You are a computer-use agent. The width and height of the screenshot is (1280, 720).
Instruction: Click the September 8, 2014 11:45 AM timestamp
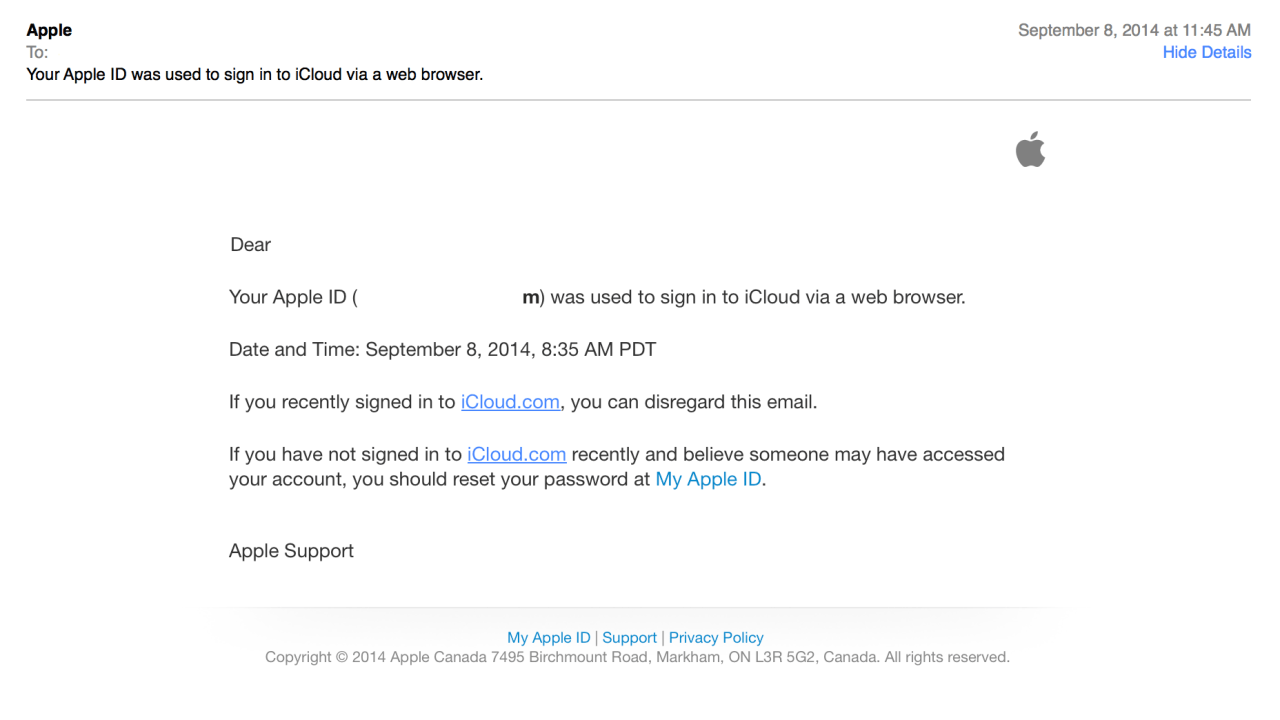point(1134,30)
